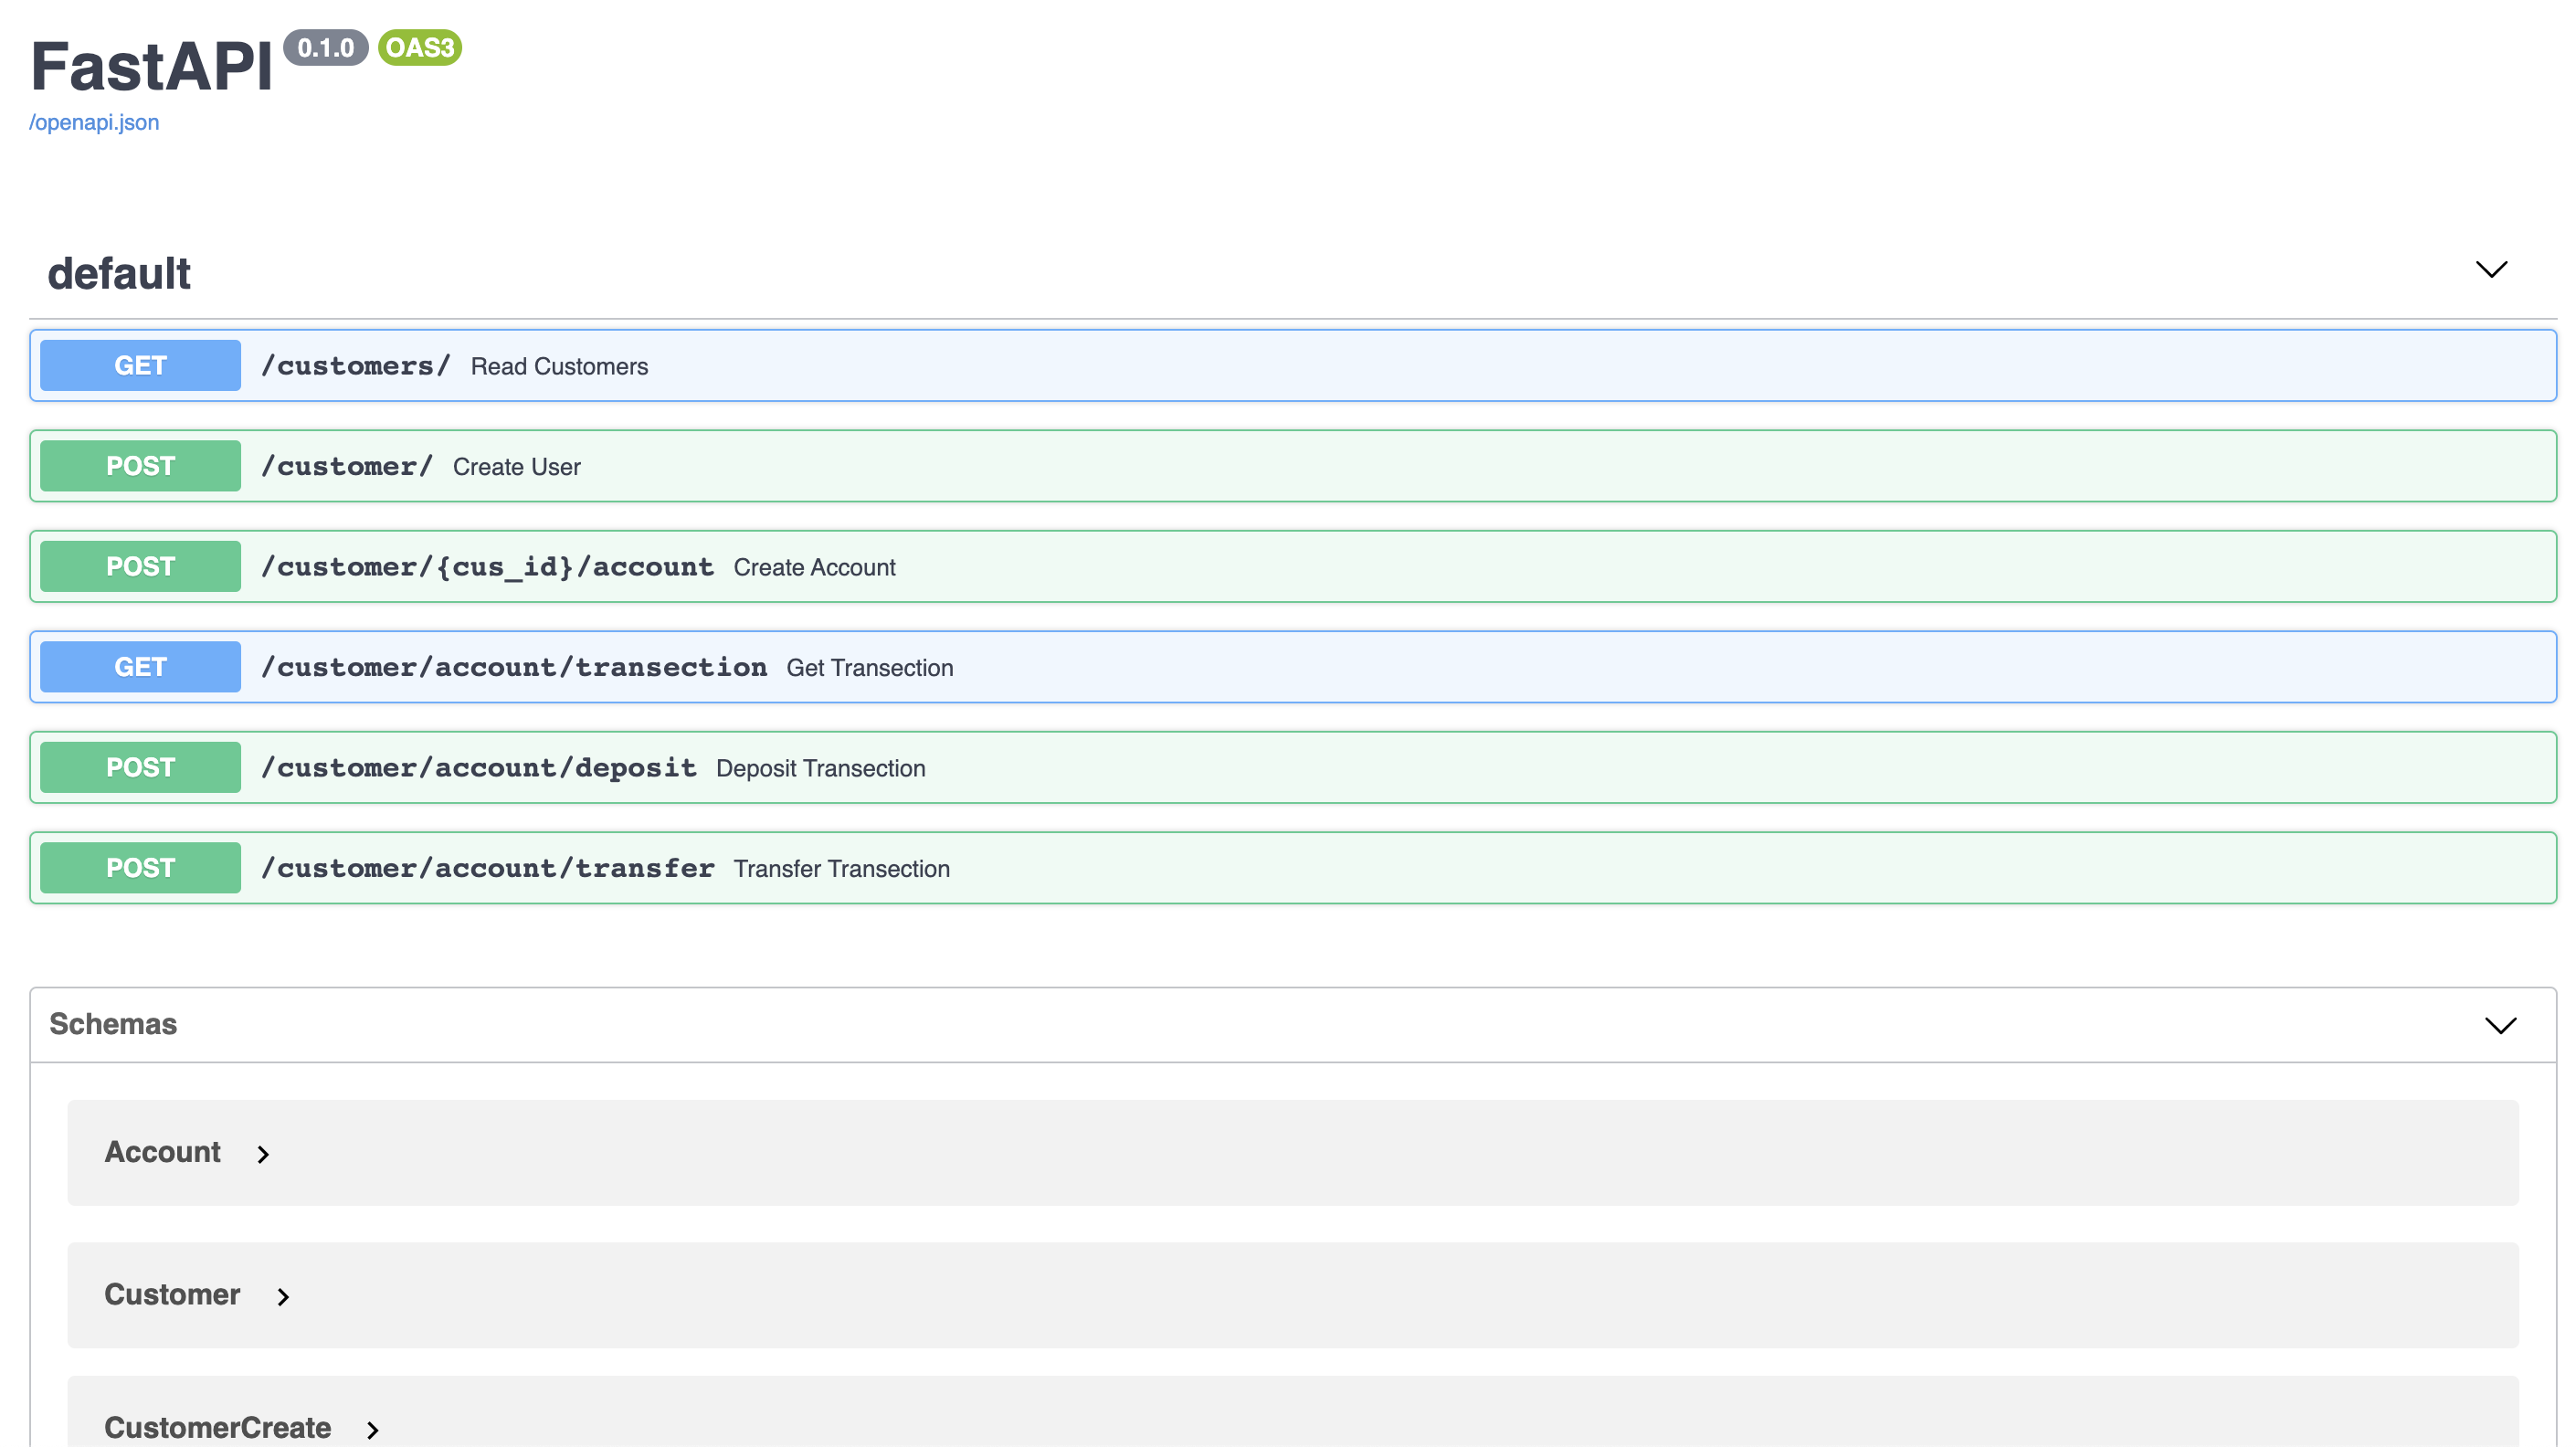Click GET badge for /customers/
Viewport: 2576px width, 1447px height.
click(140, 366)
